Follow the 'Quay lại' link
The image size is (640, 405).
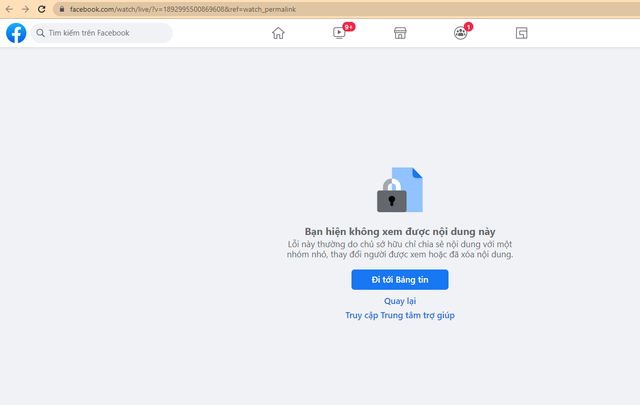coord(400,300)
